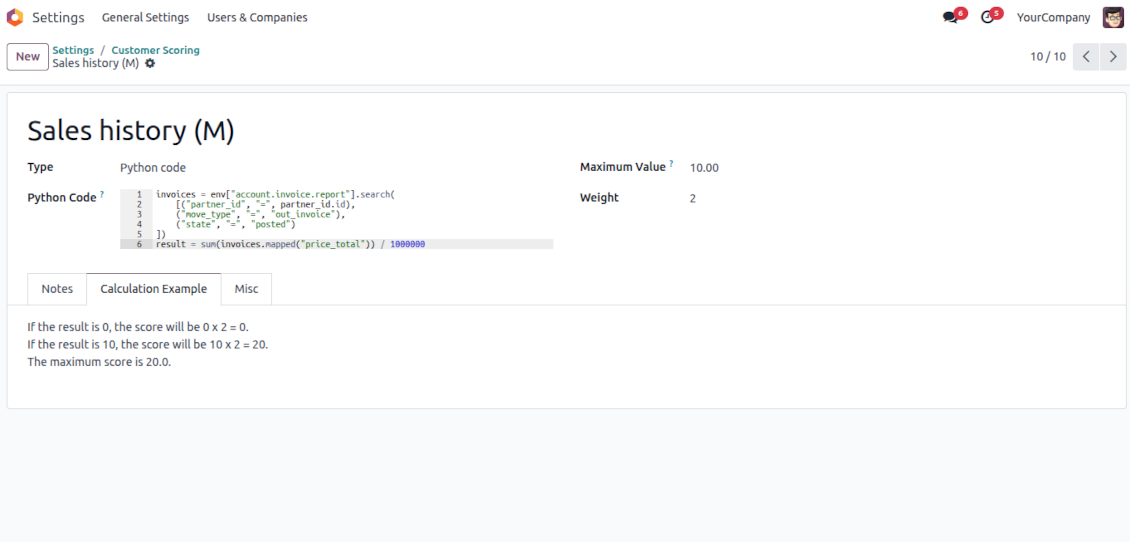Edit the Maximum Value 10.00 field
Image resolution: width=1130 pixels, height=542 pixels.
coord(704,168)
